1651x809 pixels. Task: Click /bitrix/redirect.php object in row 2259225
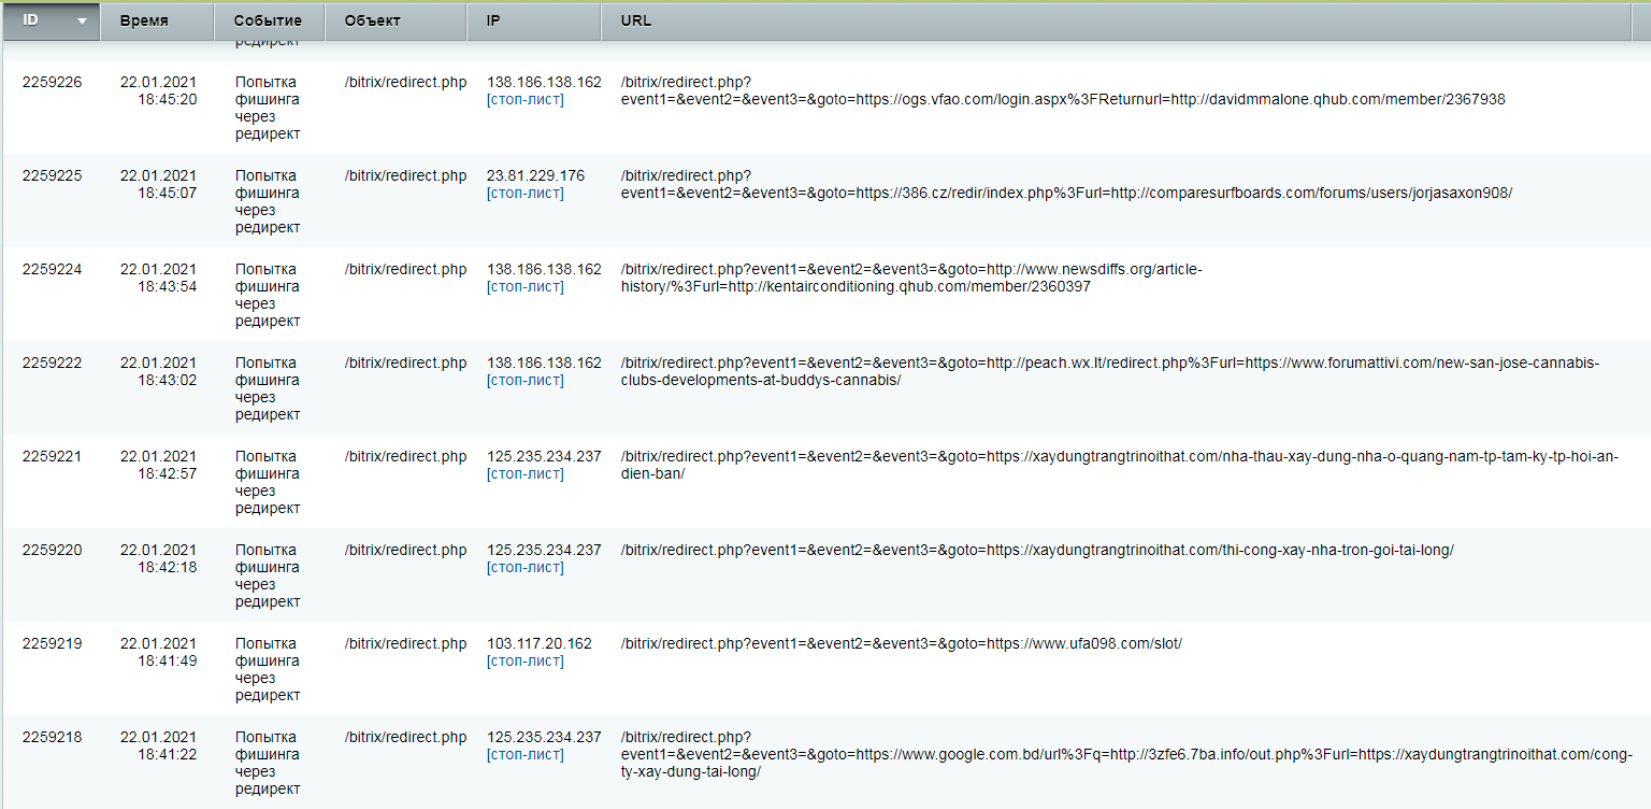[x=406, y=176]
